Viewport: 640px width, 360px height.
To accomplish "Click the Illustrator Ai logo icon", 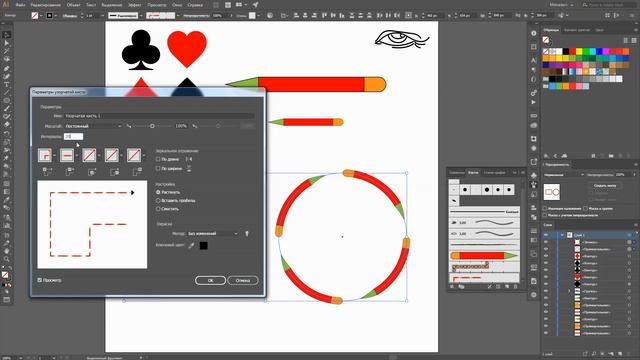I will [x=5, y=4].
